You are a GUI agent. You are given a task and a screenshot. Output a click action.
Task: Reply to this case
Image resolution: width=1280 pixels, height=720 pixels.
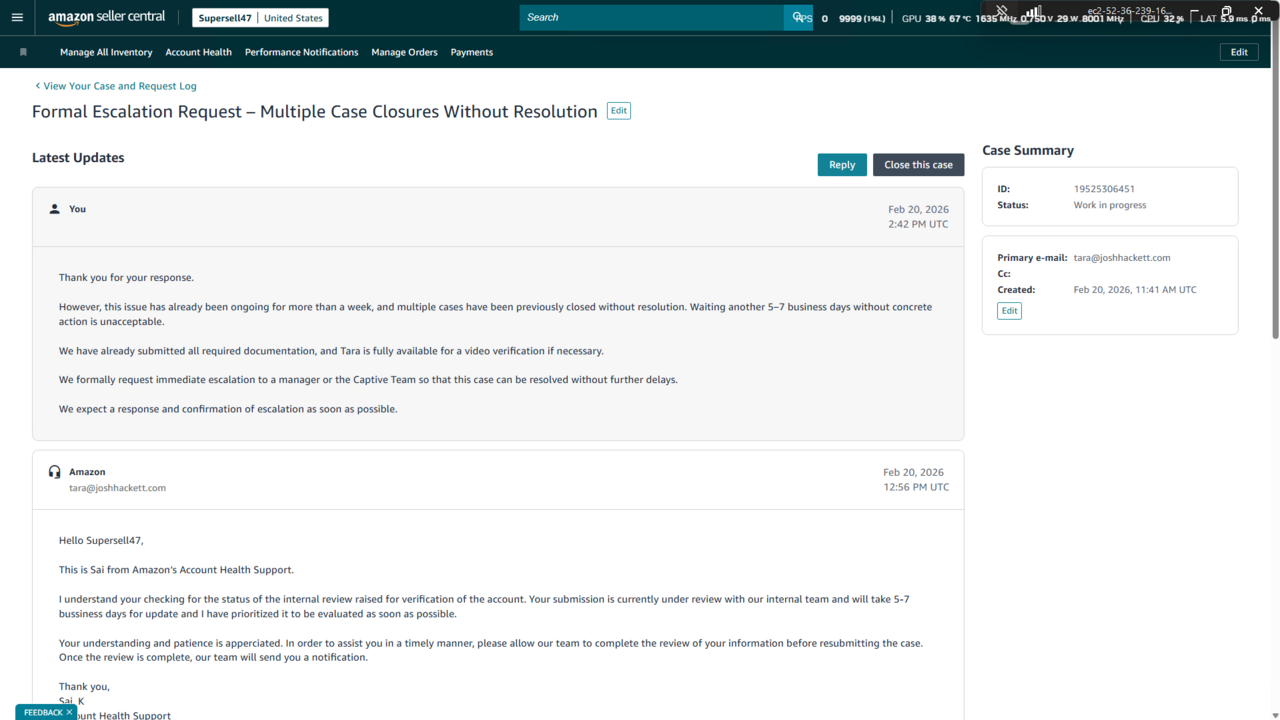pyautogui.click(x=842, y=165)
